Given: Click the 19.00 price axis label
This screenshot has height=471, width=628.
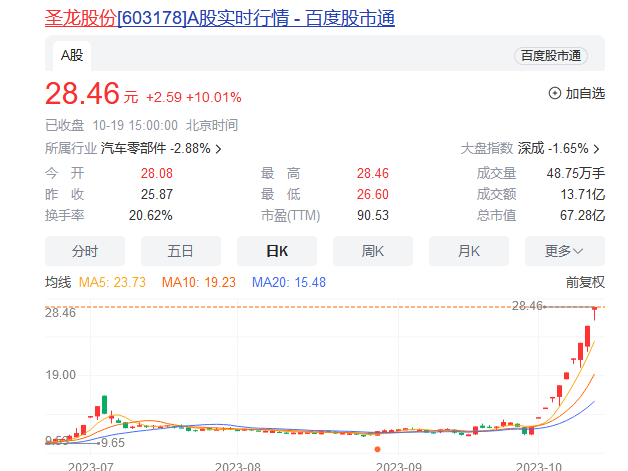Looking at the screenshot, I should pos(60,375).
